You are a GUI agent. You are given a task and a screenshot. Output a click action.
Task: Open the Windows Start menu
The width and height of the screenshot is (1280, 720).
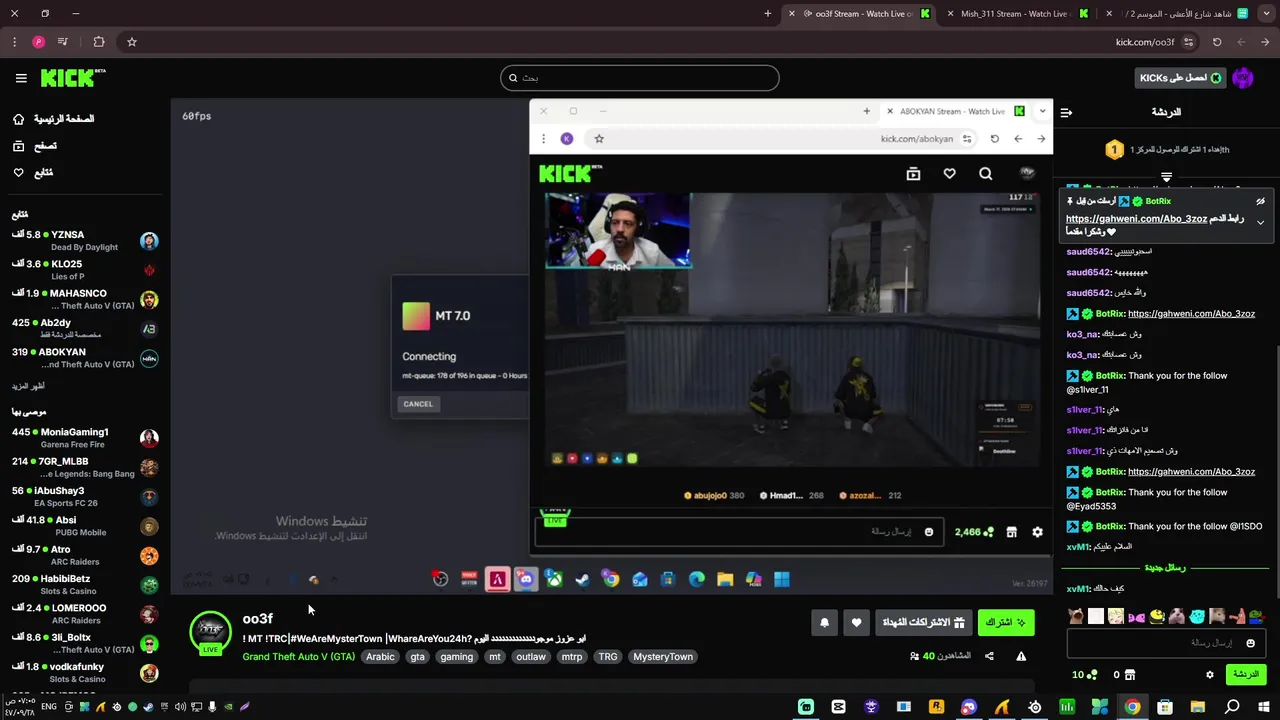pyautogui.click(x=1264, y=707)
